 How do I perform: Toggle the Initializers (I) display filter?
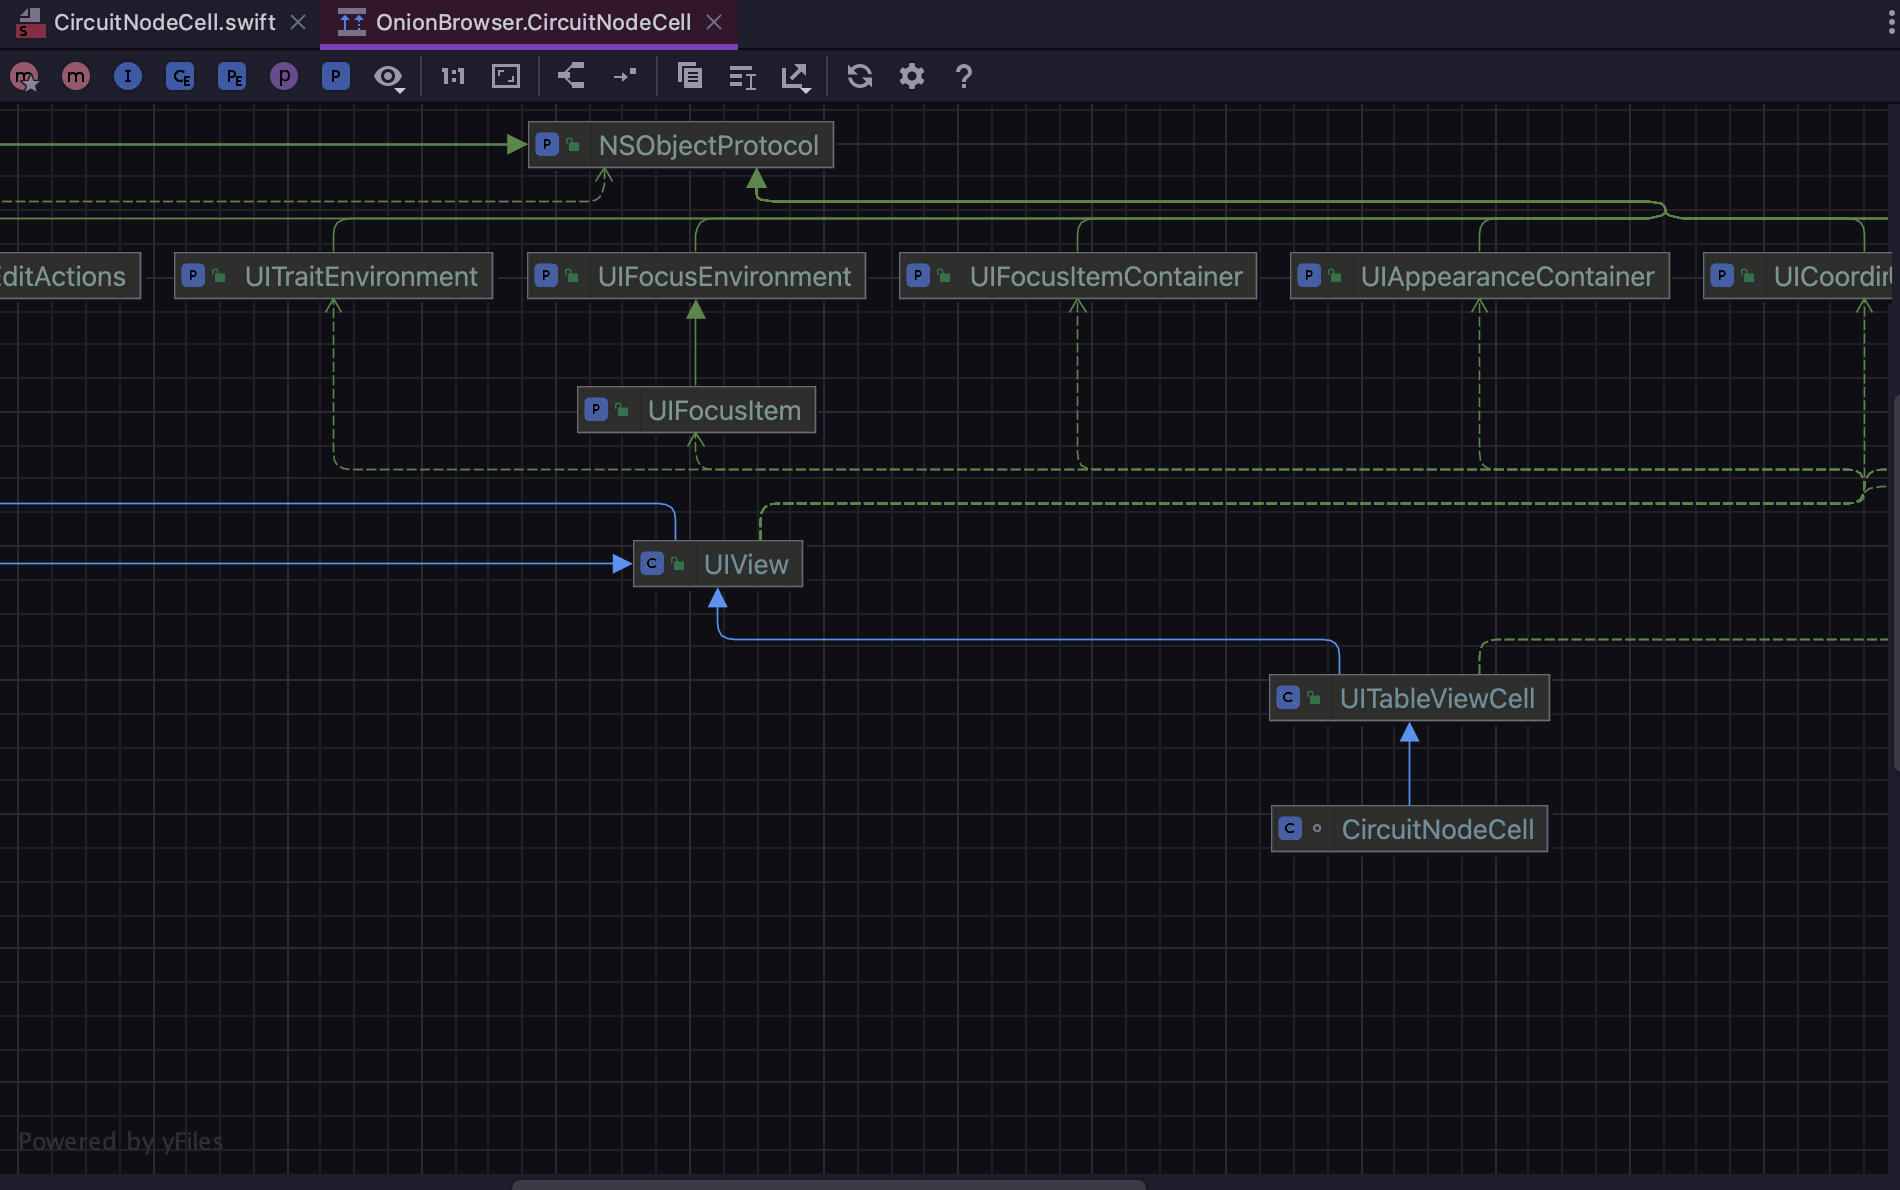(x=128, y=76)
